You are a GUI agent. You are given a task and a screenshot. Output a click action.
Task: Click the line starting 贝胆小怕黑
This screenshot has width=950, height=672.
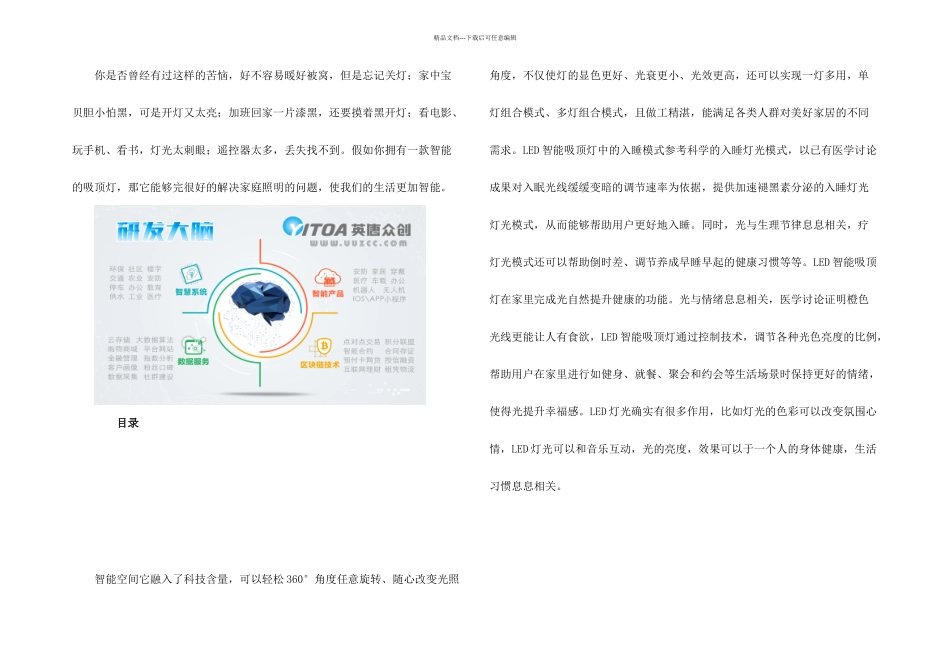click(x=265, y=113)
